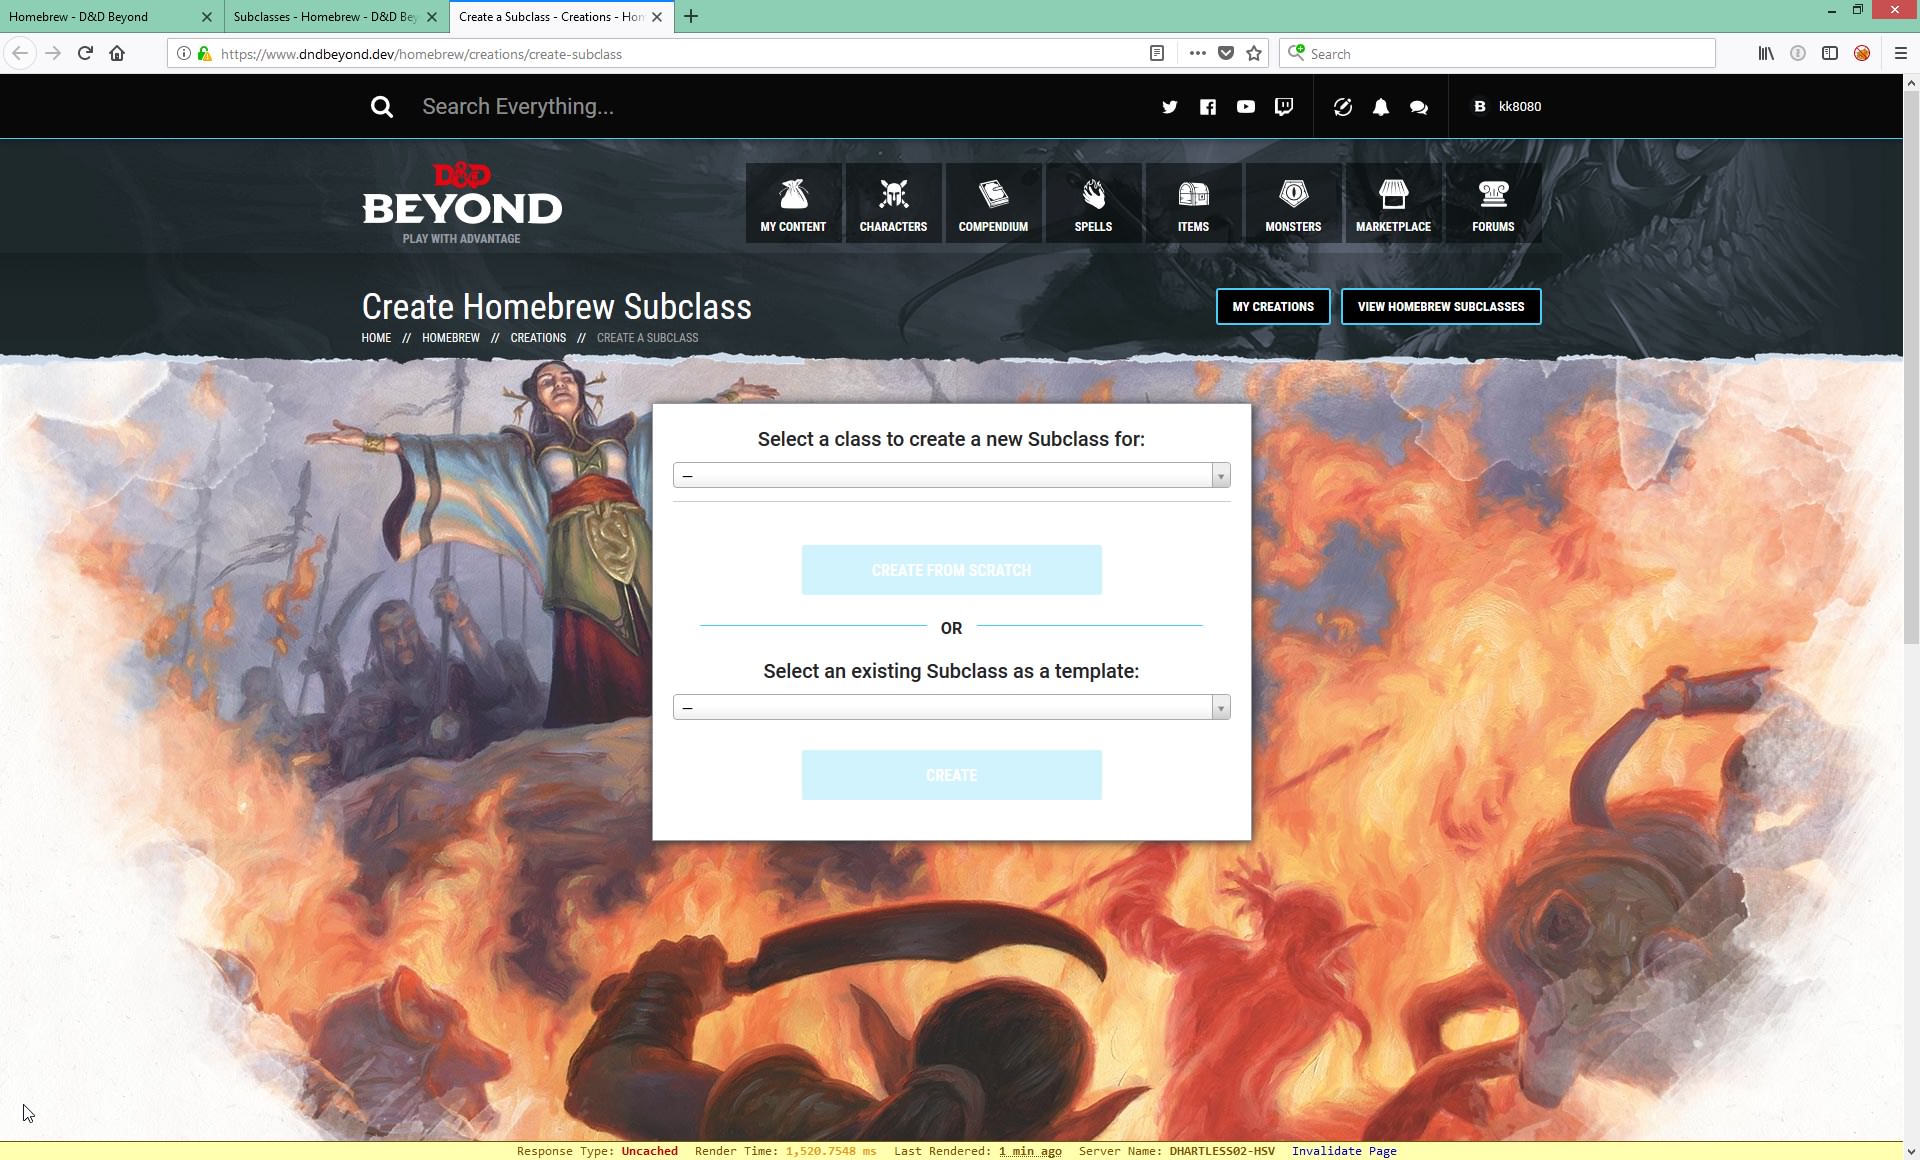Click the browser Search box
Screen dimensions: 1920x1160
coord(1497,54)
